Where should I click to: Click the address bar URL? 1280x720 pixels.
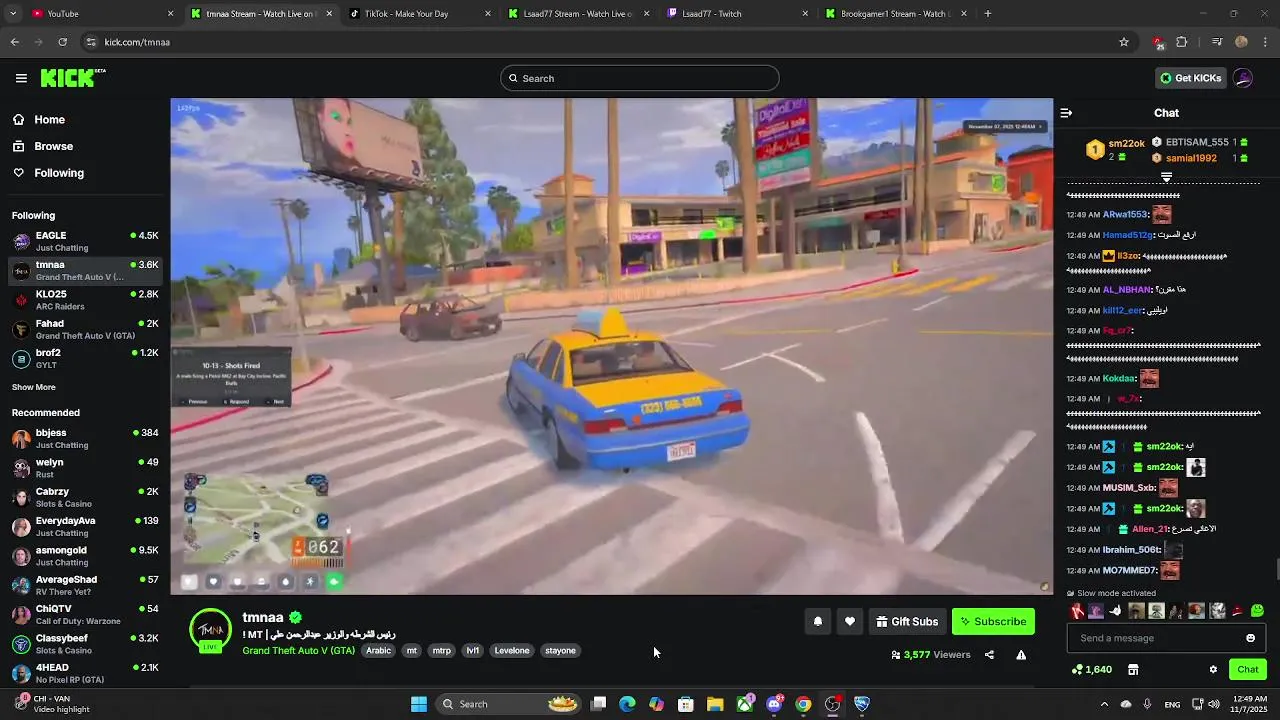click(x=137, y=42)
